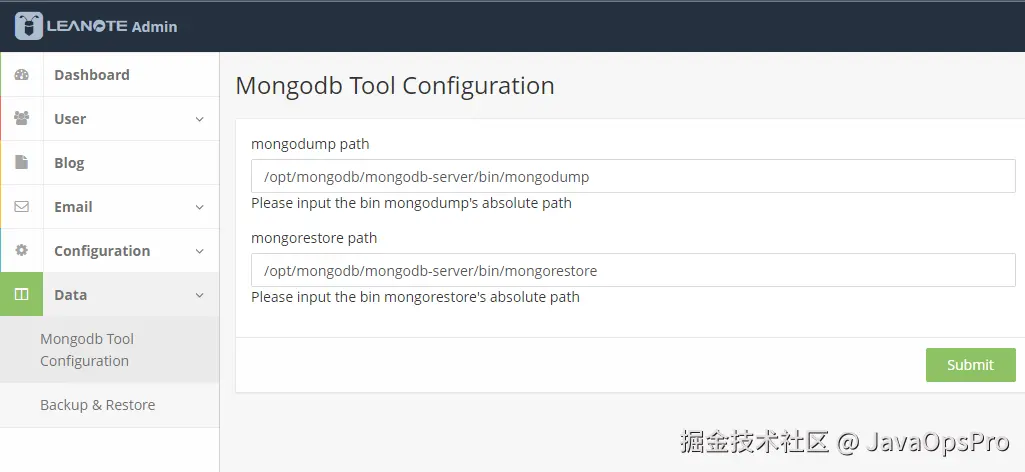Click the Leanote logo icon
1025x472 pixels.
28,26
